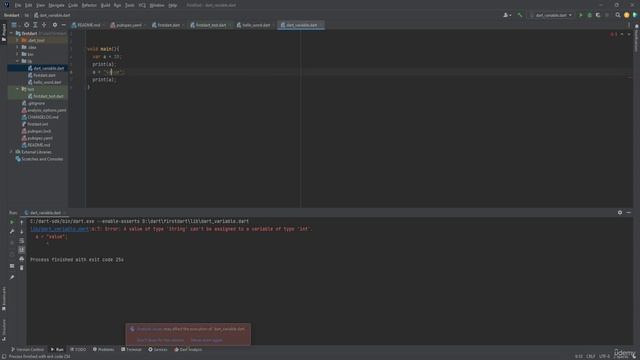Hide the Project tool window
Image resolution: width=640 pixels, height=360 pixels.
click(x=64, y=25)
